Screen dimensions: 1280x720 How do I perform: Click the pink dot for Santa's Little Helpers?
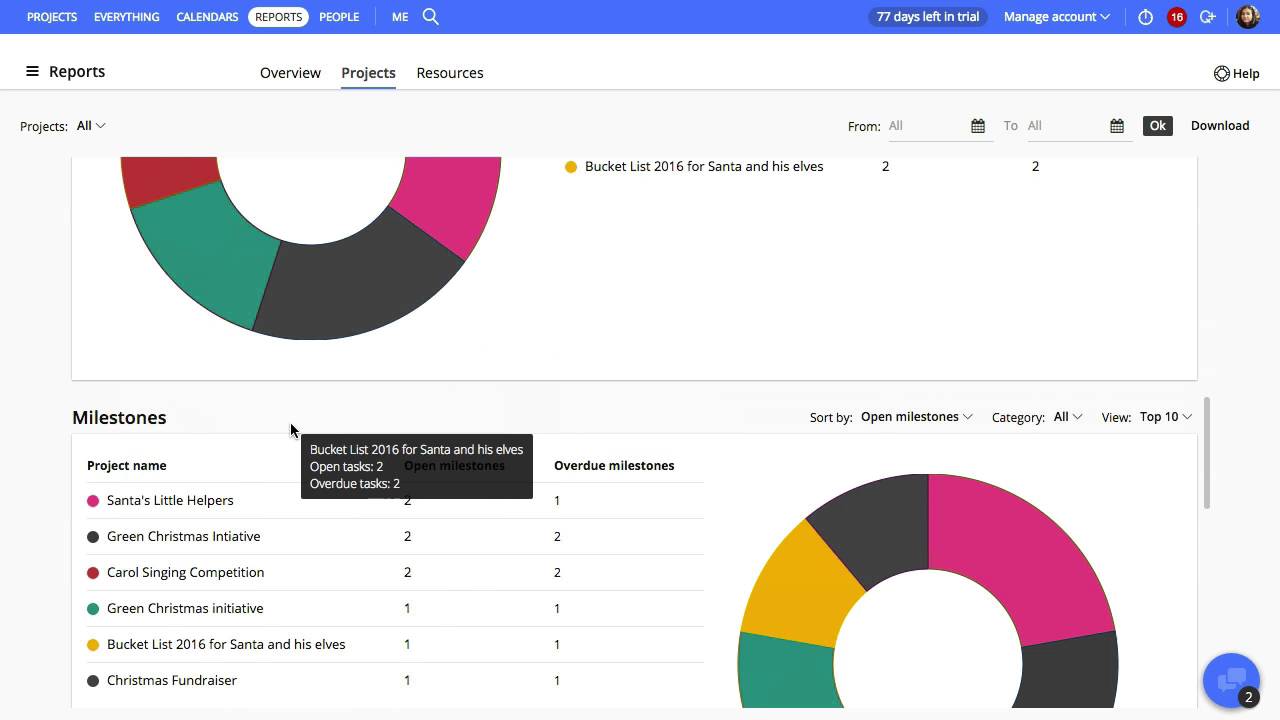93,501
